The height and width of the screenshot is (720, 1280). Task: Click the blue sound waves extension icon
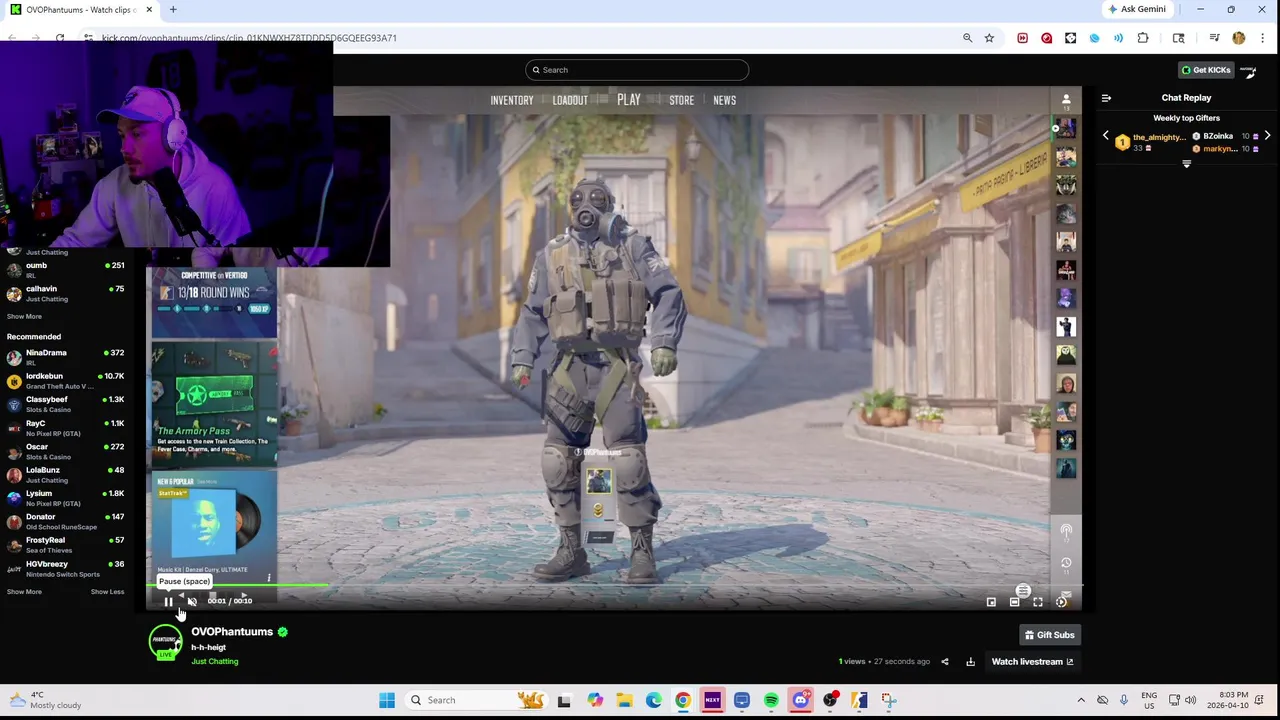point(1118,38)
